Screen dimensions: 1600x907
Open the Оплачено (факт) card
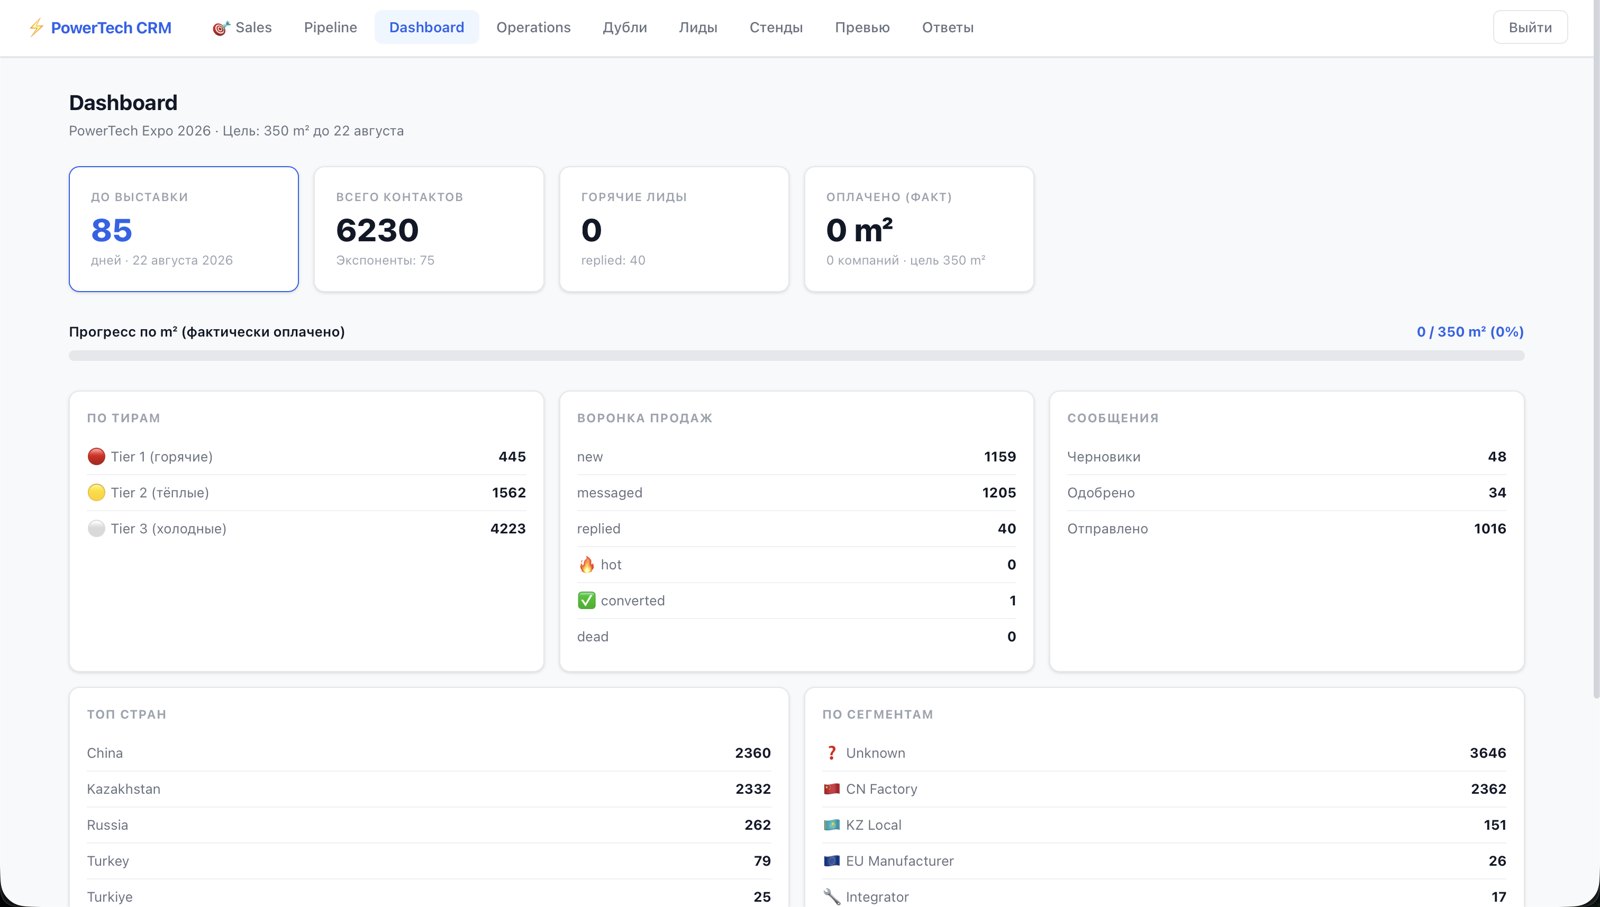(919, 229)
